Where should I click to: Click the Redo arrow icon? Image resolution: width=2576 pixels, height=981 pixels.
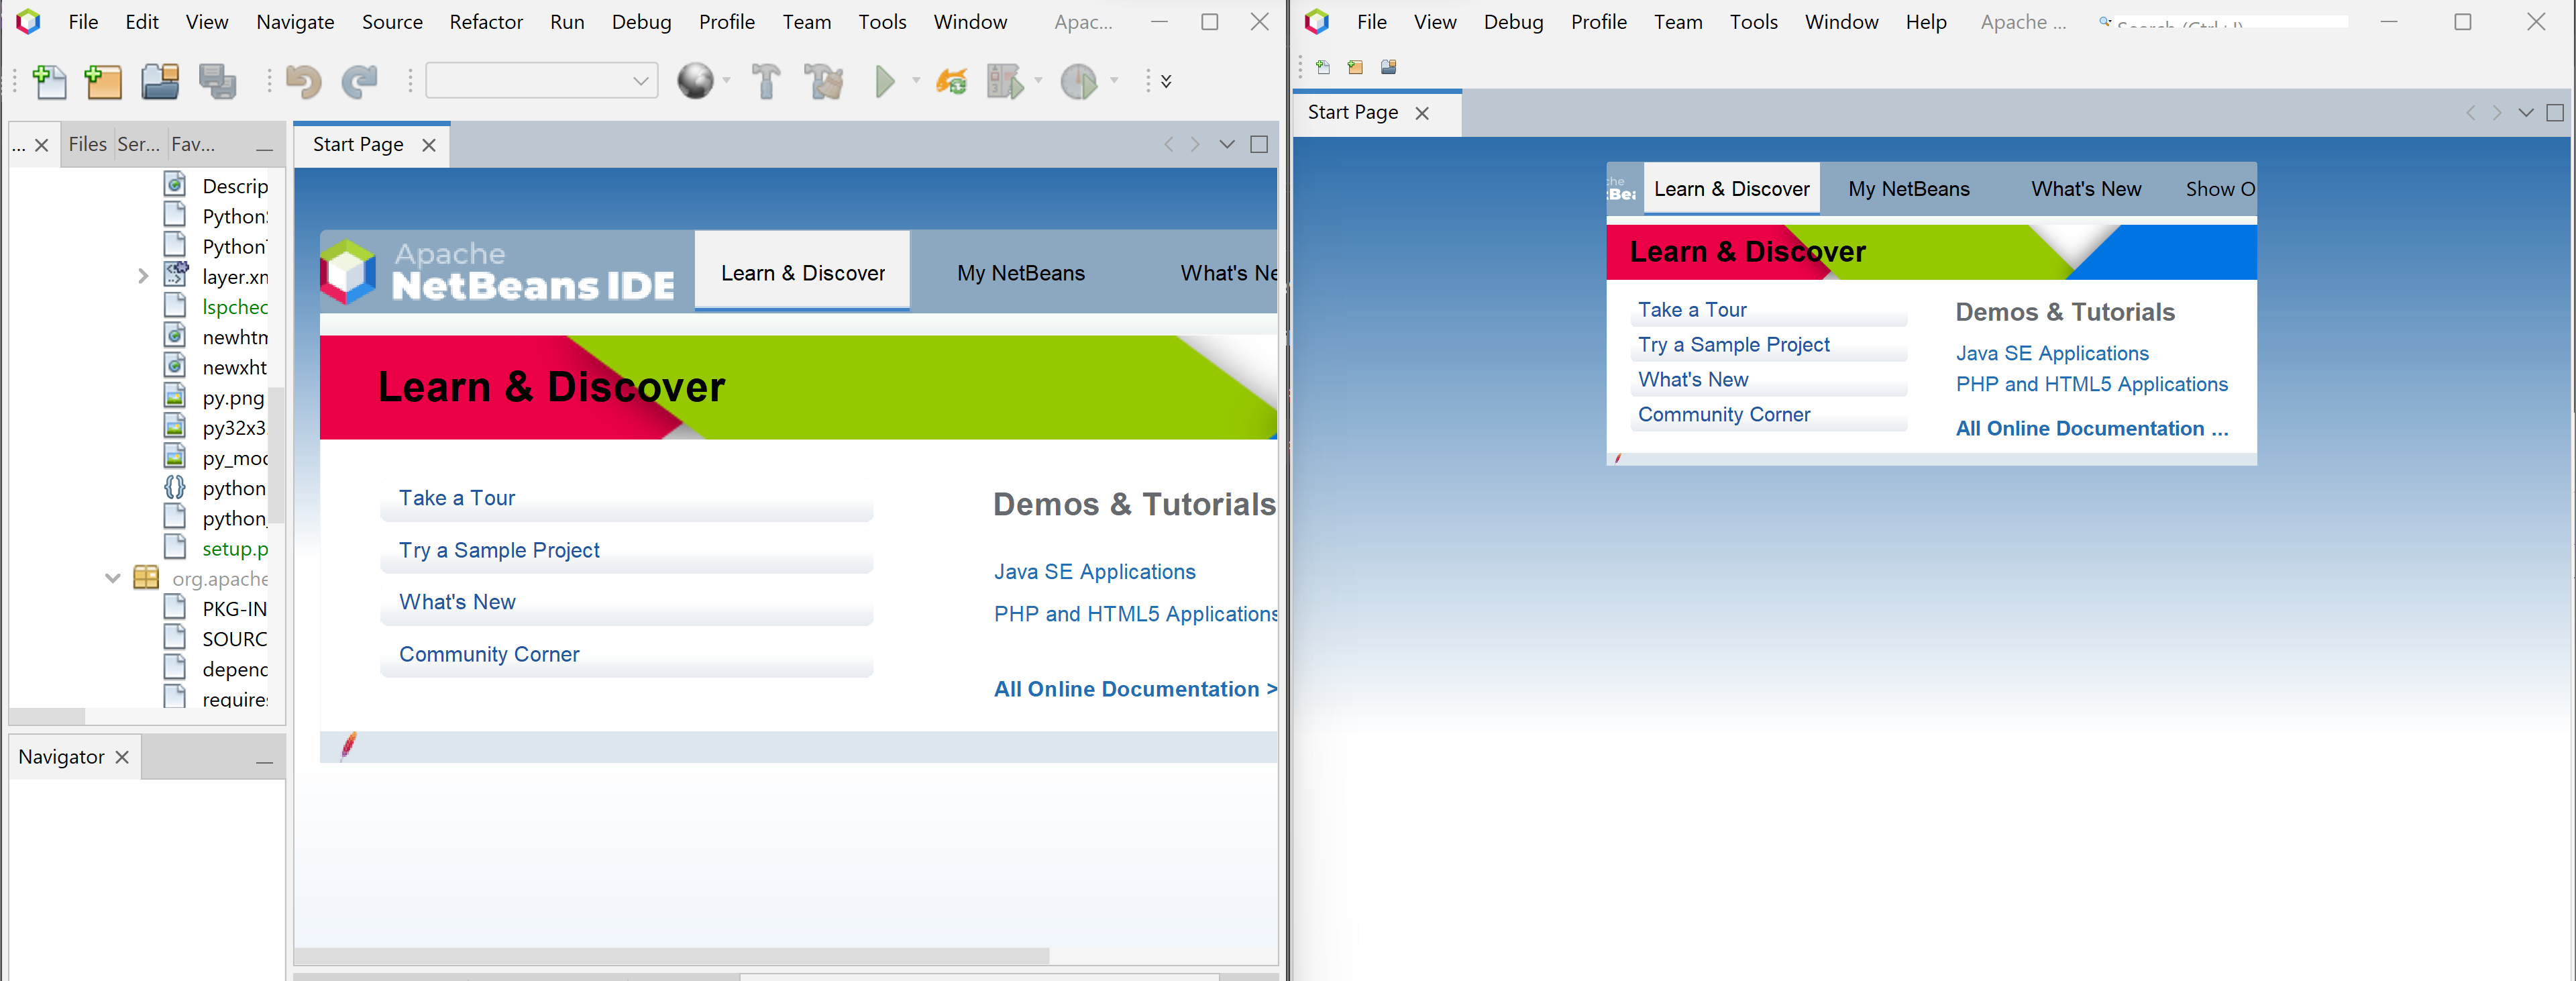pos(360,81)
